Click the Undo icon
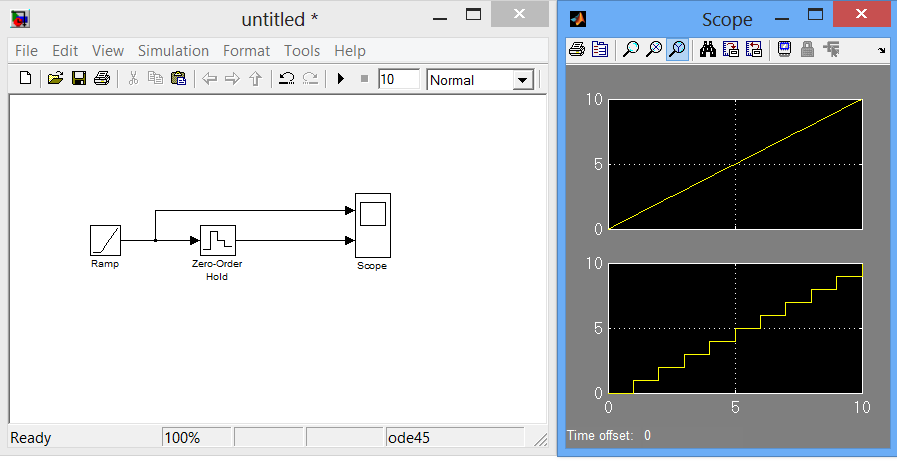The width and height of the screenshot is (897, 461). click(287, 78)
